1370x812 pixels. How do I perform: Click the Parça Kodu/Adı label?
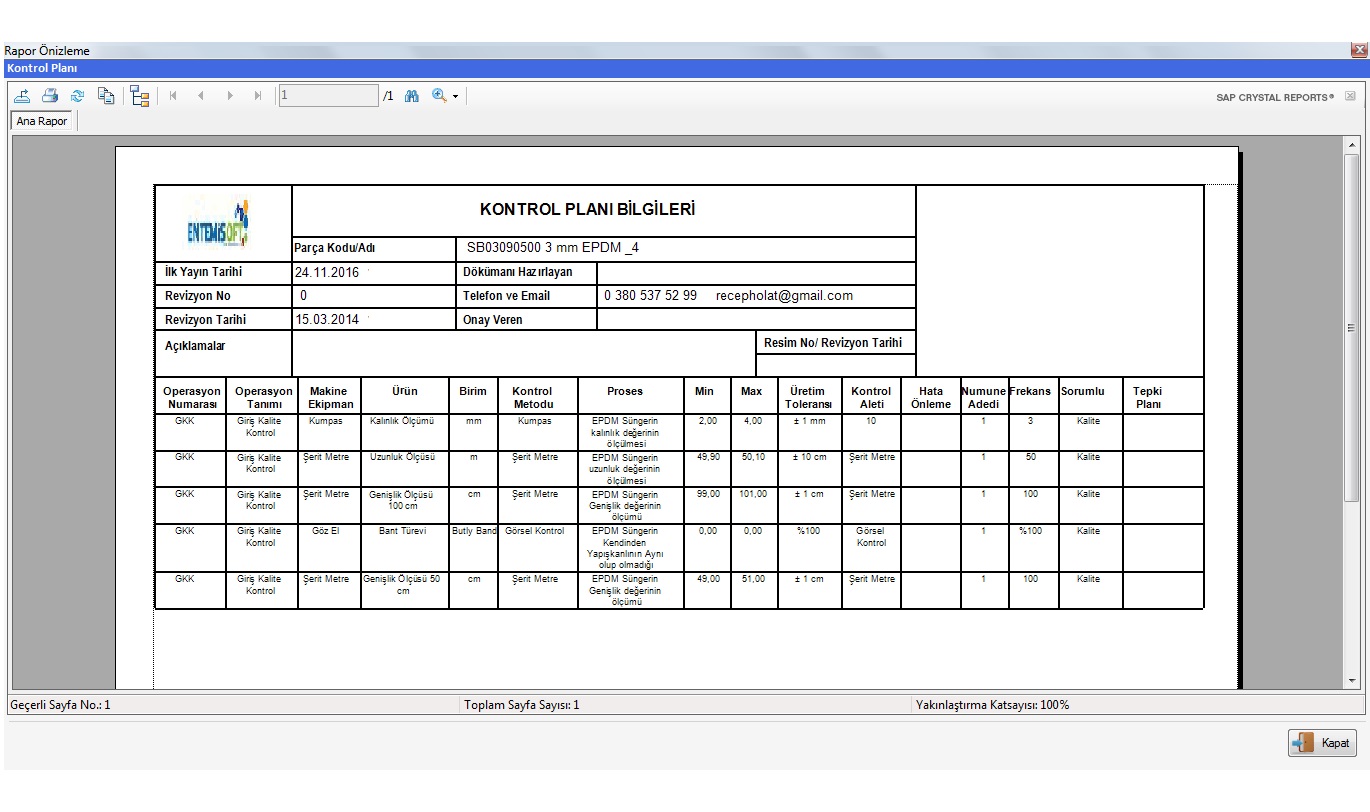tap(334, 248)
